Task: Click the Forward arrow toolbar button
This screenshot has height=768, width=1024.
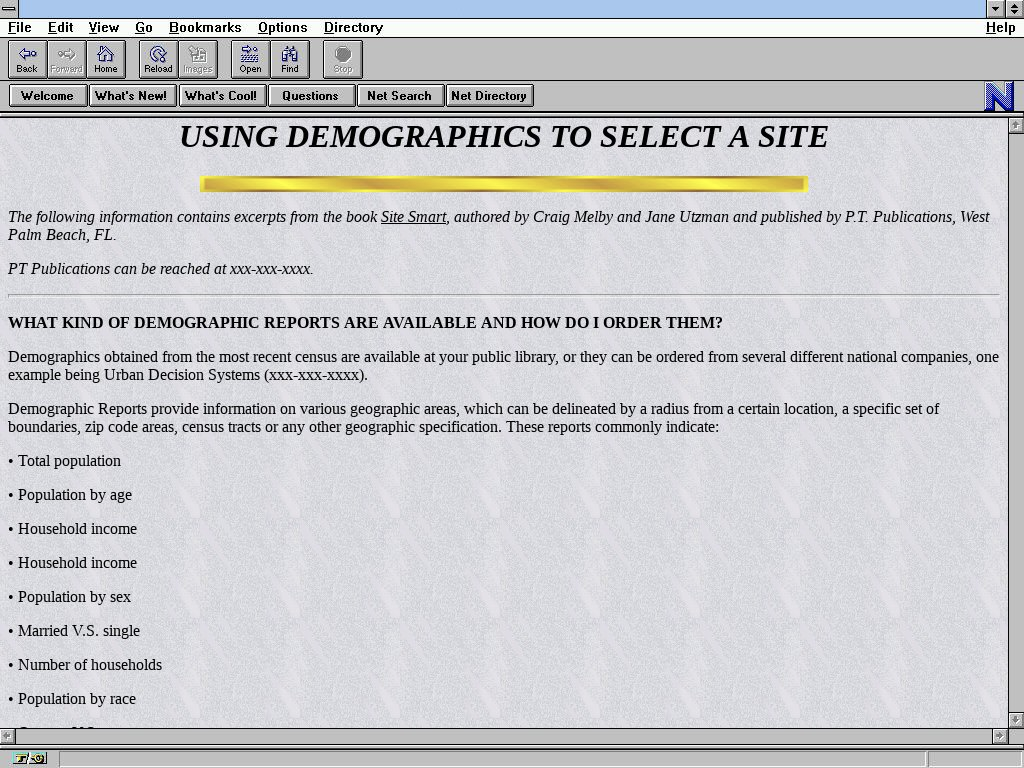Action: (66, 59)
